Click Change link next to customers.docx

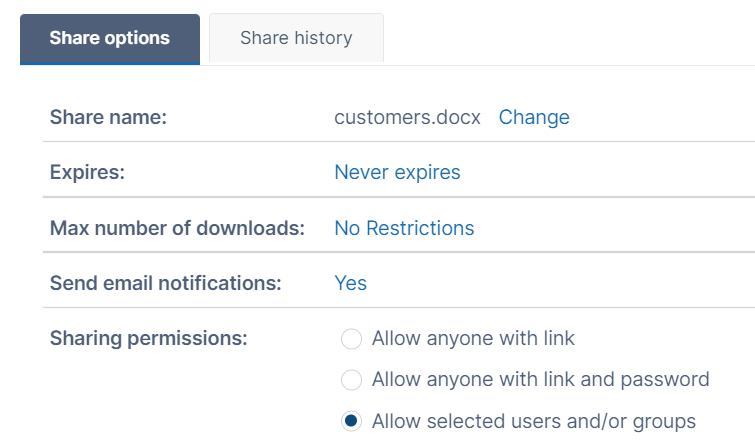(534, 117)
